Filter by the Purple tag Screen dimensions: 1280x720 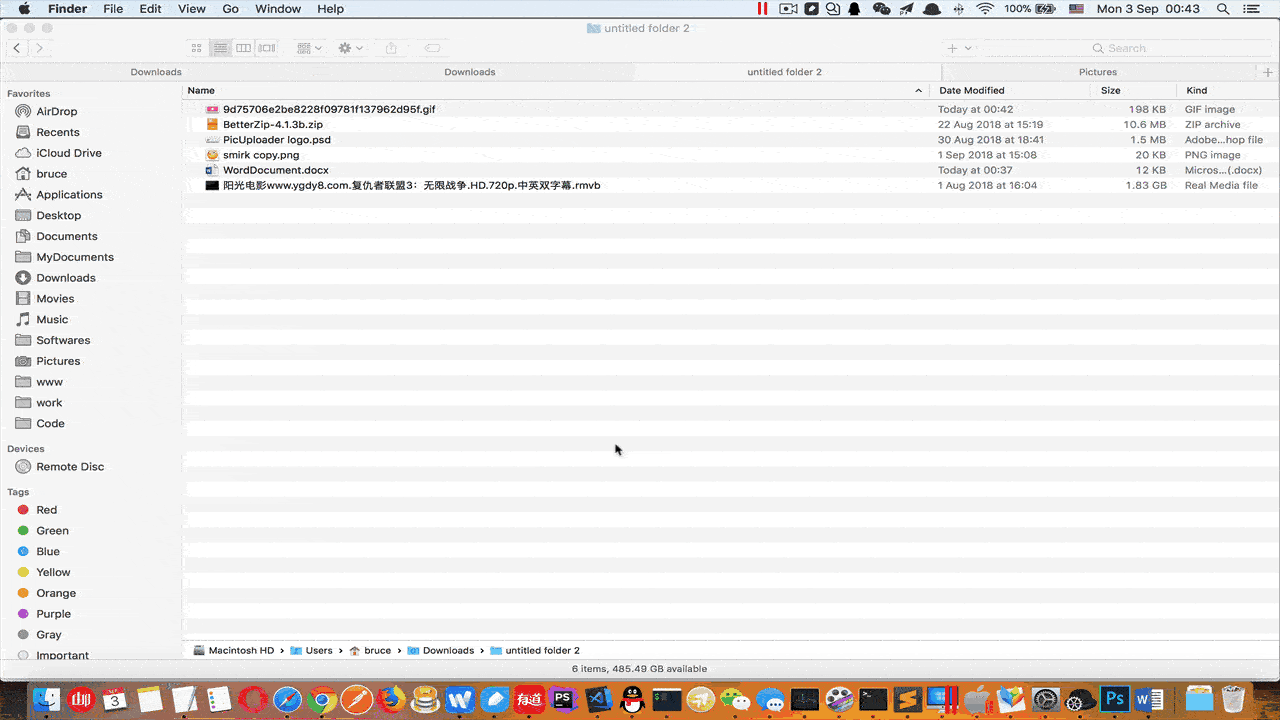[x=53, y=614]
